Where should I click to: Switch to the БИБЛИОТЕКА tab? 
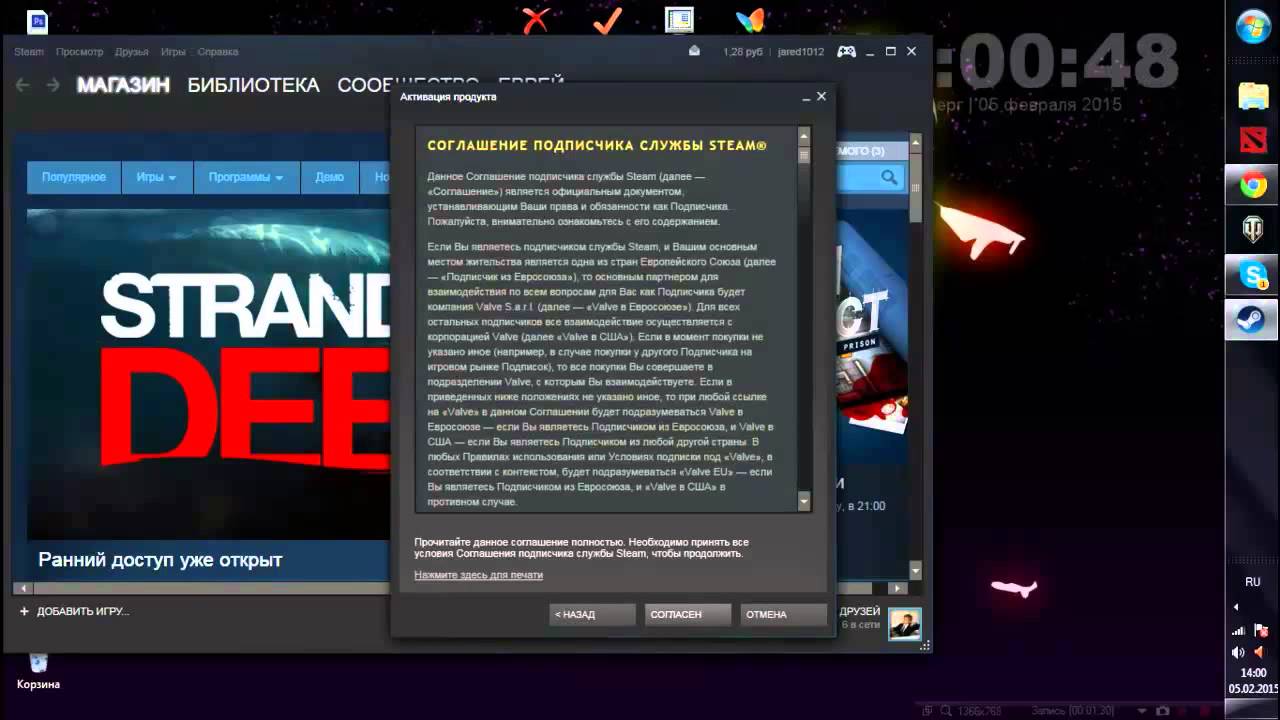(254, 85)
